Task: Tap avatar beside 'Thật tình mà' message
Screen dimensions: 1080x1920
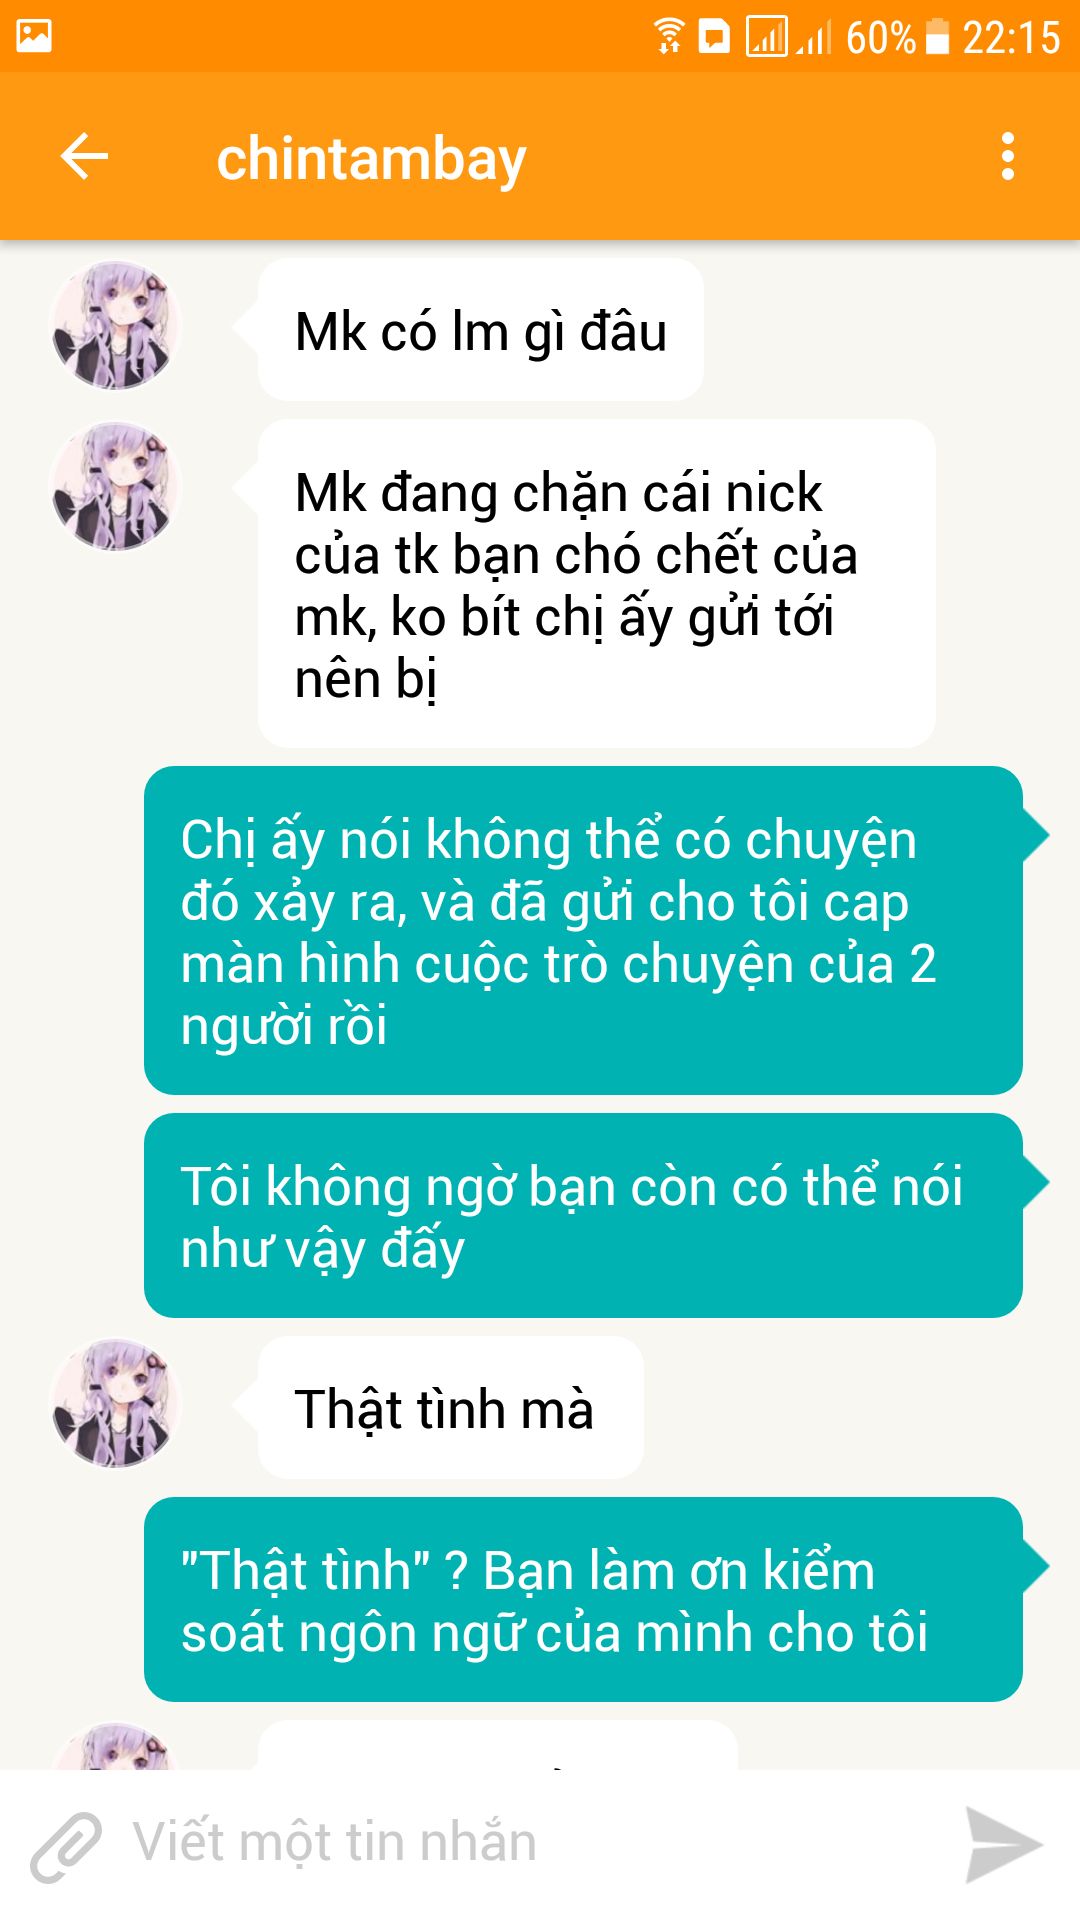Action: (115, 1403)
